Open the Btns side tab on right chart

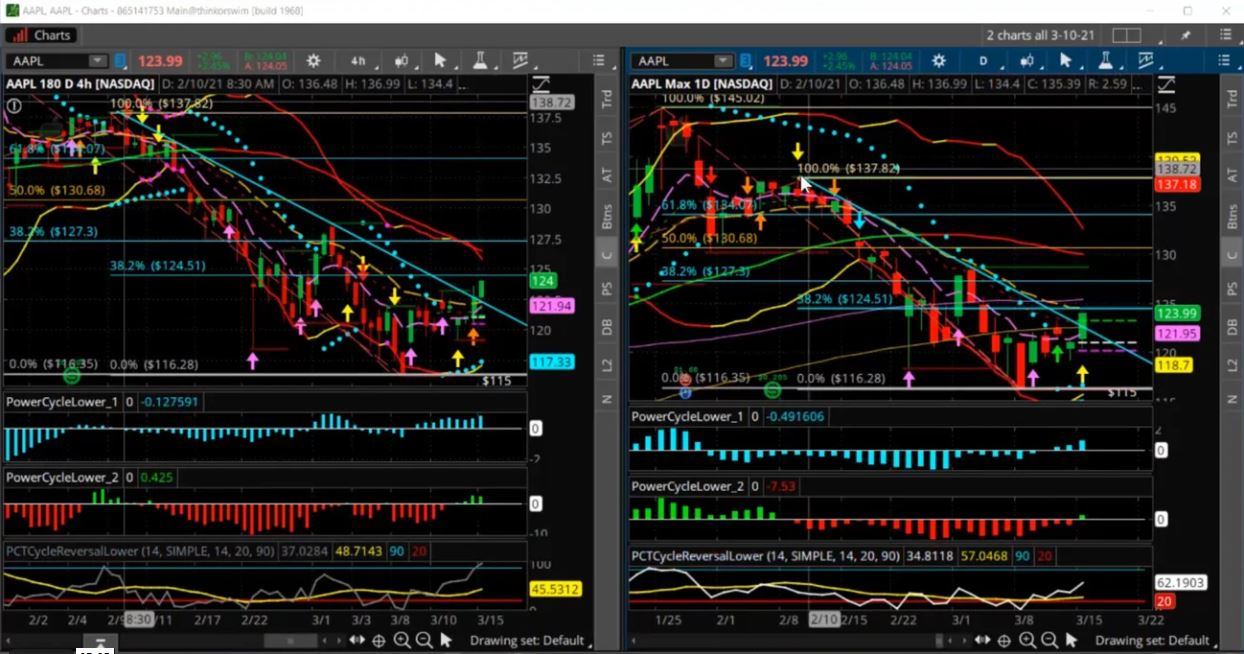1232,215
